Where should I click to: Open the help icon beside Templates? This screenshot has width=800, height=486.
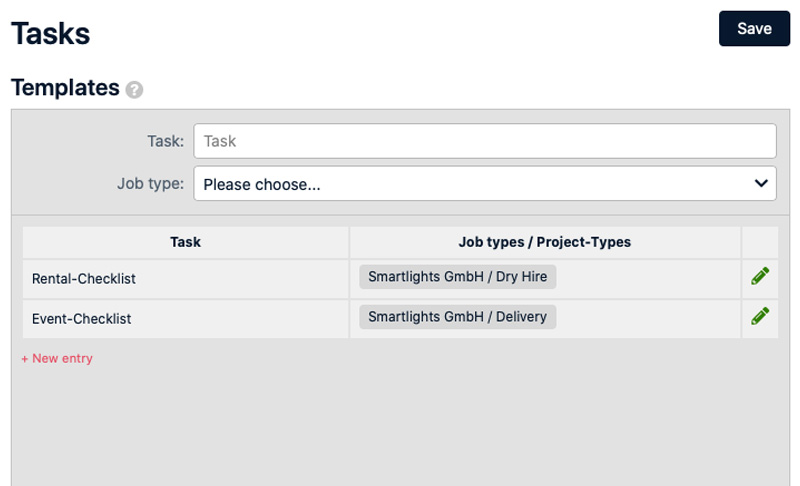[135, 89]
